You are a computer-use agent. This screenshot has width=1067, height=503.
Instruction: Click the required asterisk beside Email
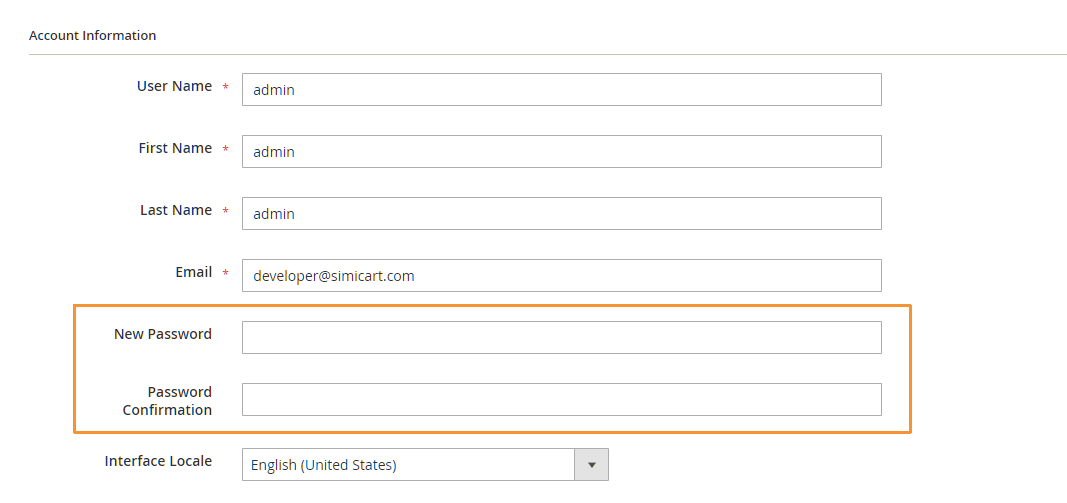point(226,274)
